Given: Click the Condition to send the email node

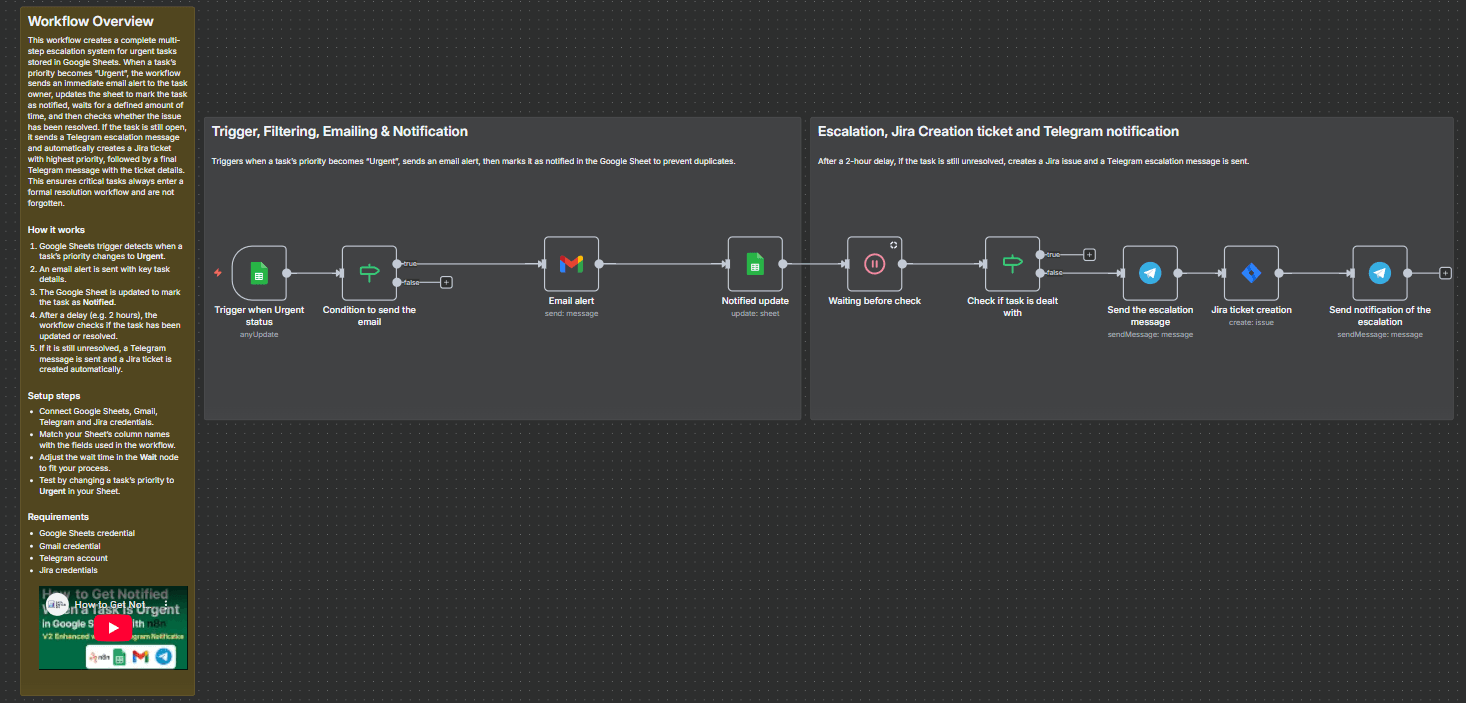Looking at the screenshot, I should click(x=369, y=272).
